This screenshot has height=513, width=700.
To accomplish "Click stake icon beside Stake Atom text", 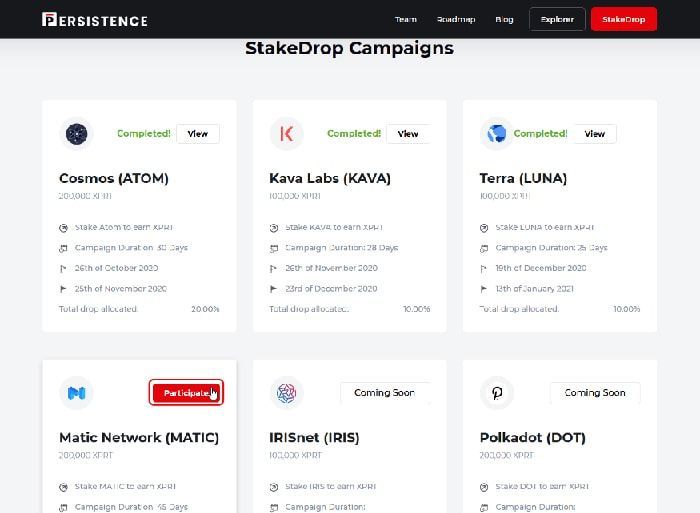I will (63, 228).
